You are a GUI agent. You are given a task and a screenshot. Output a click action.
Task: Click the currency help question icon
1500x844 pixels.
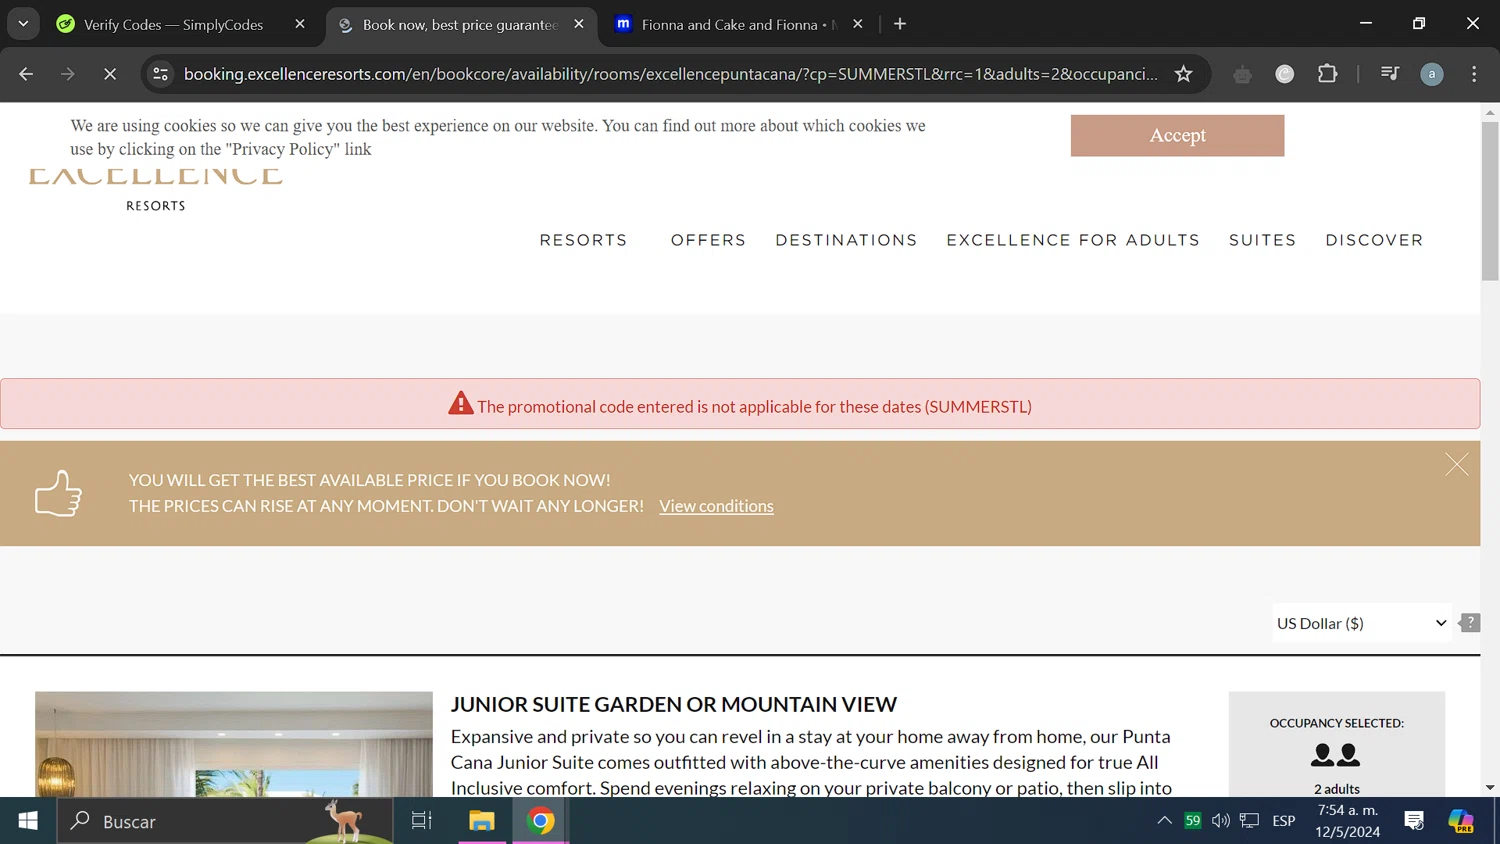[1469, 623]
